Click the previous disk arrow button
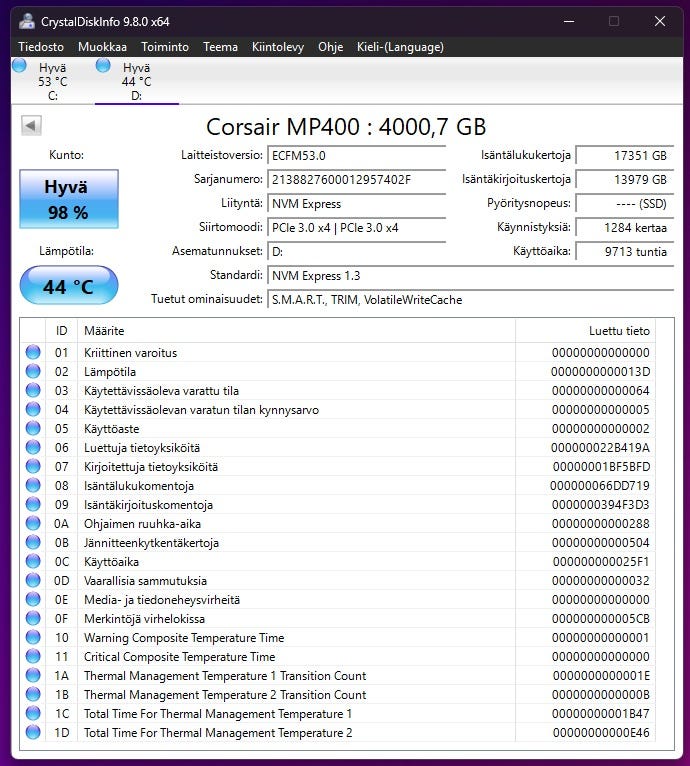690x766 pixels. click(31, 126)
